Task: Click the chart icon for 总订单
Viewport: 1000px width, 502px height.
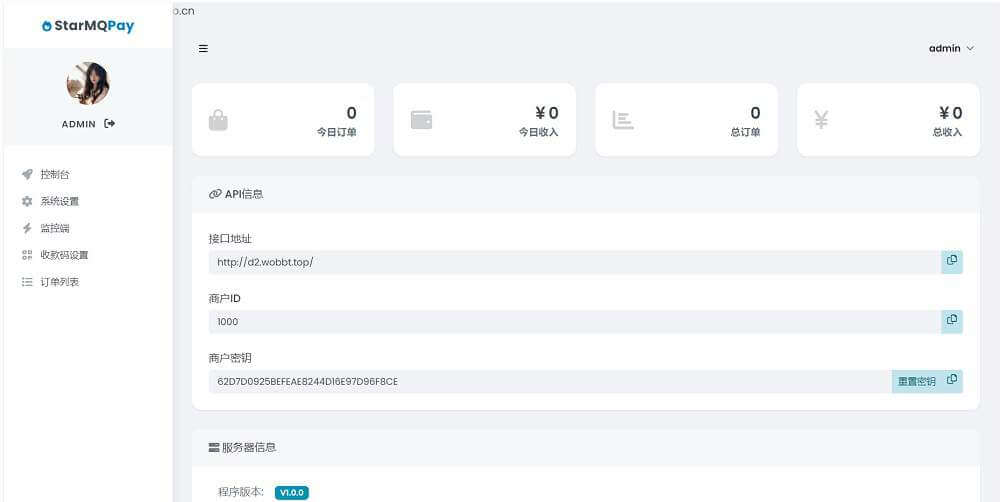Action: pos(623,120)
